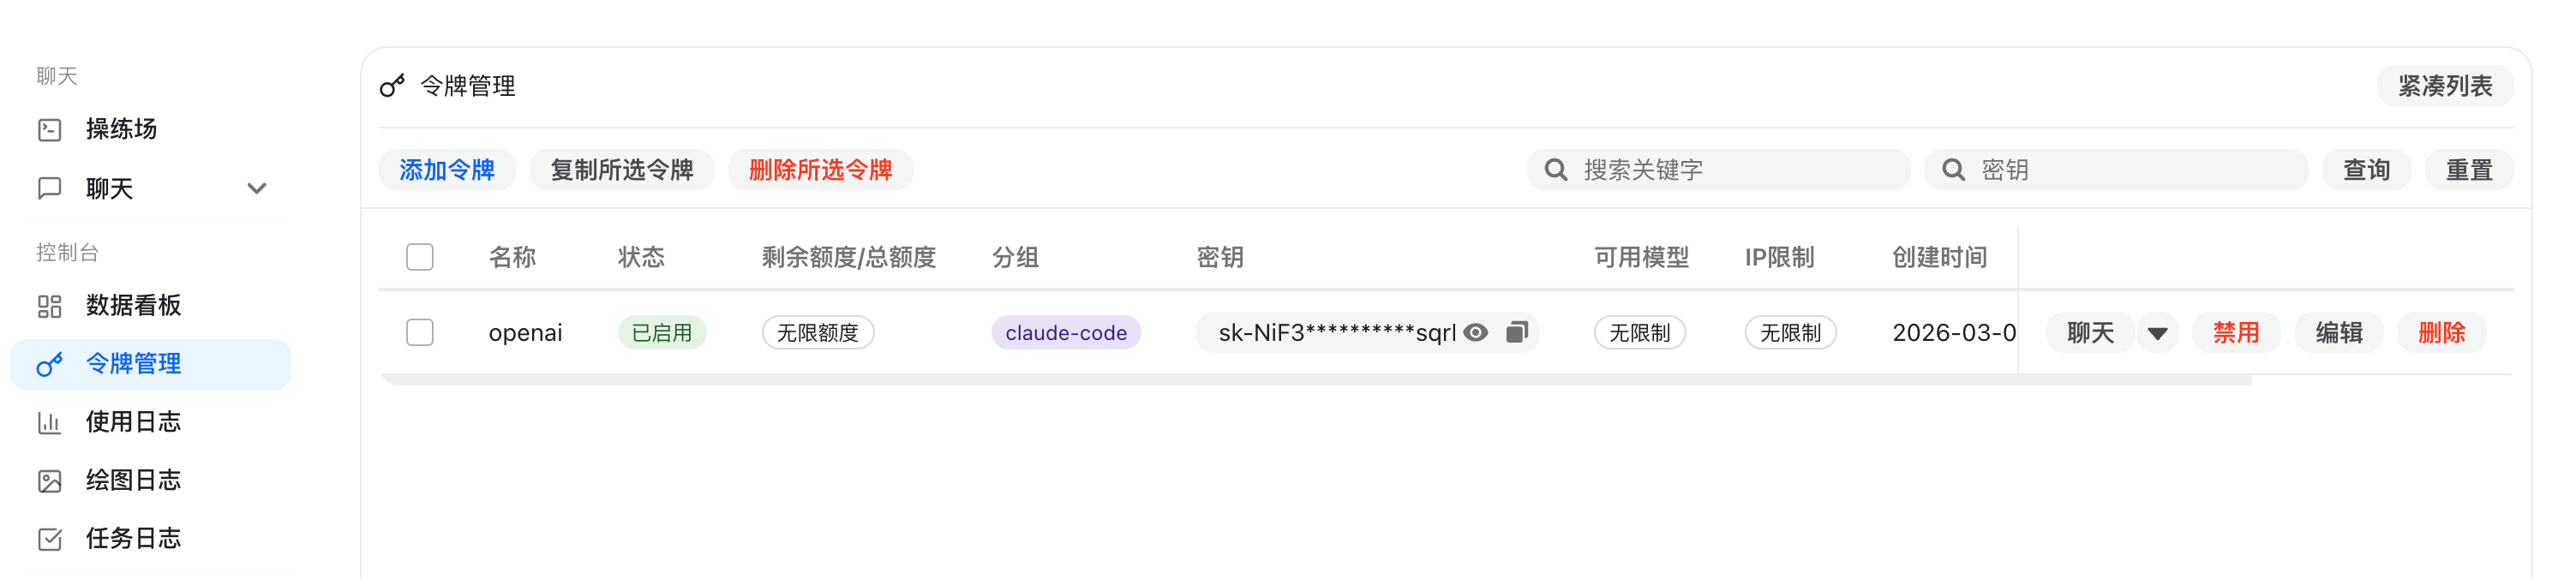Click the 分组 column header
2576x579 pixels.
pos(1015,257)
